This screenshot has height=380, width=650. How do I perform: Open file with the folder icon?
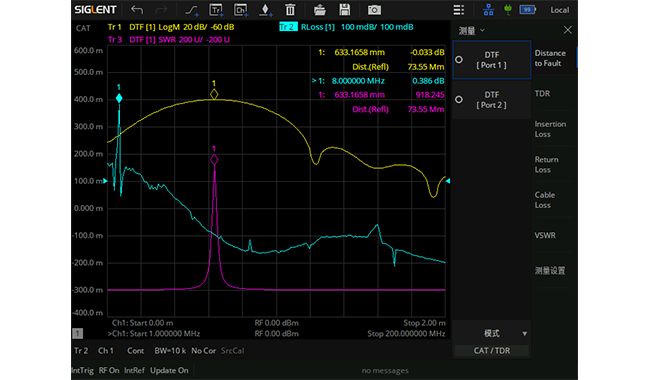[319, 10]
